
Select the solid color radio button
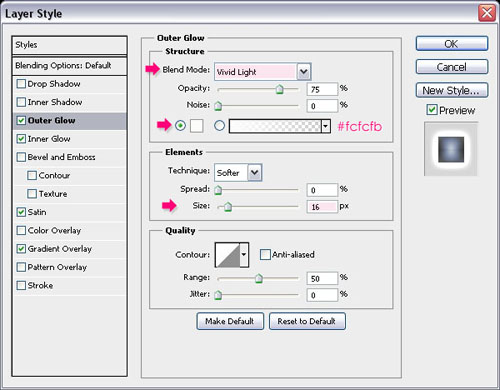[180, 126]
